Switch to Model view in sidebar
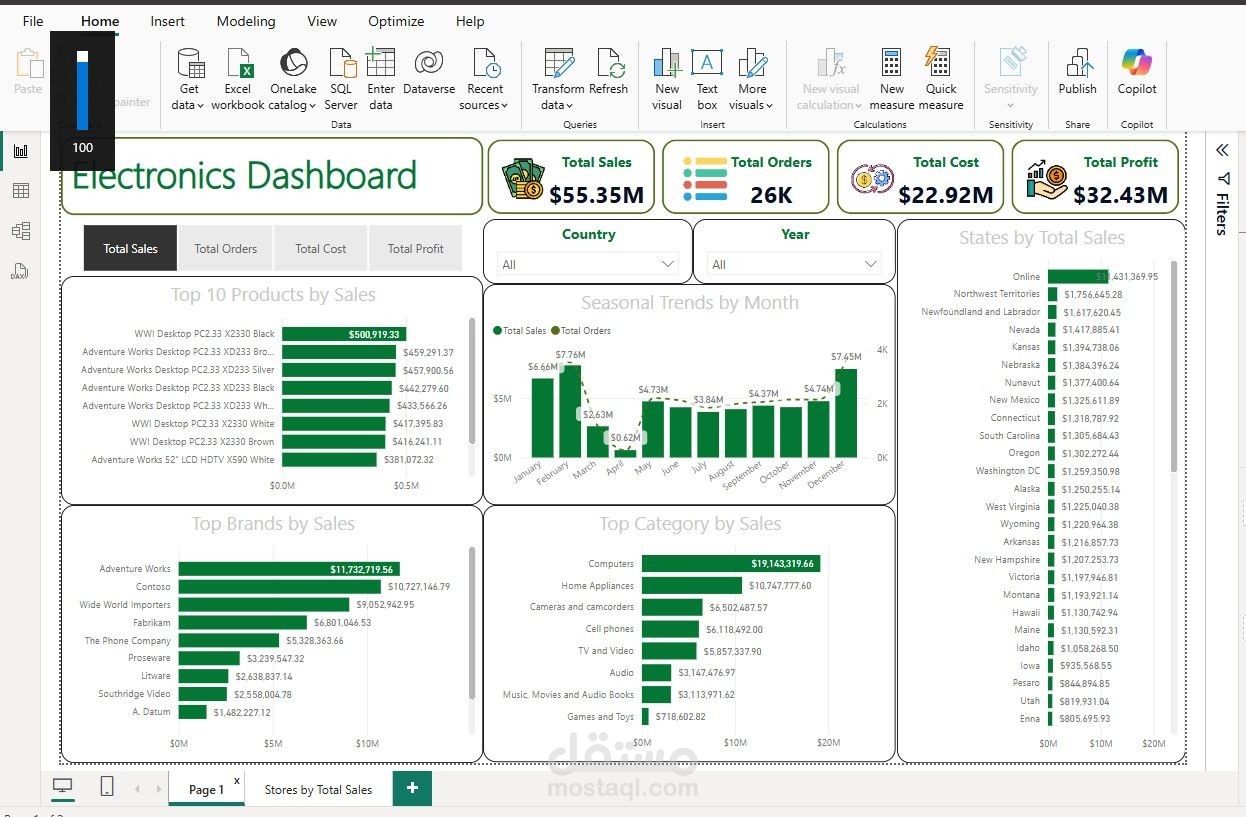1246x817 pixels. click(x=21, y=231)
